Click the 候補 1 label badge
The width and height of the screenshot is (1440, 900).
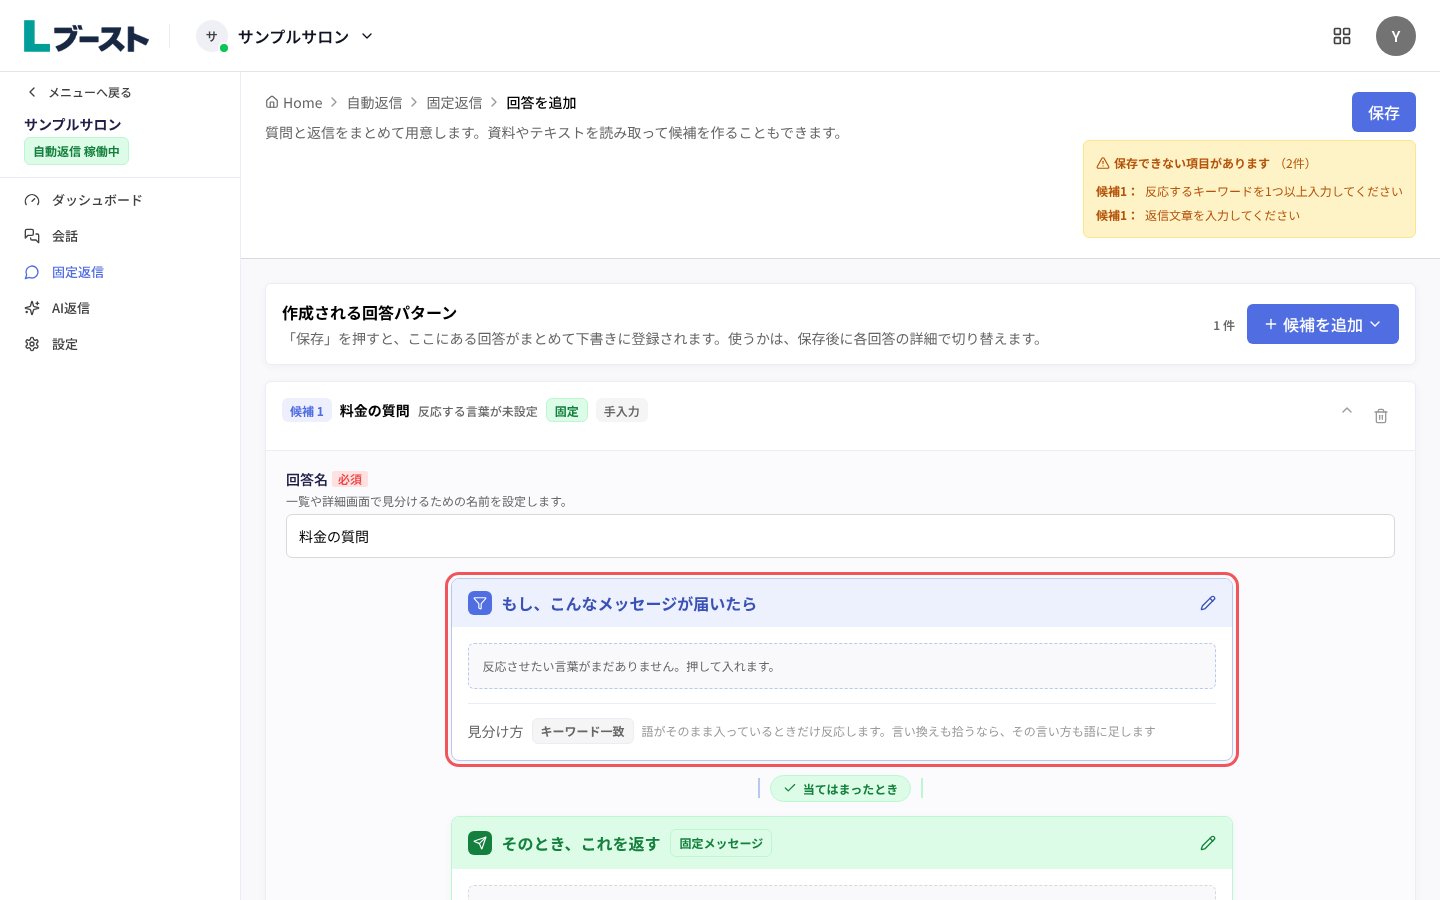(x=307, y=411)
